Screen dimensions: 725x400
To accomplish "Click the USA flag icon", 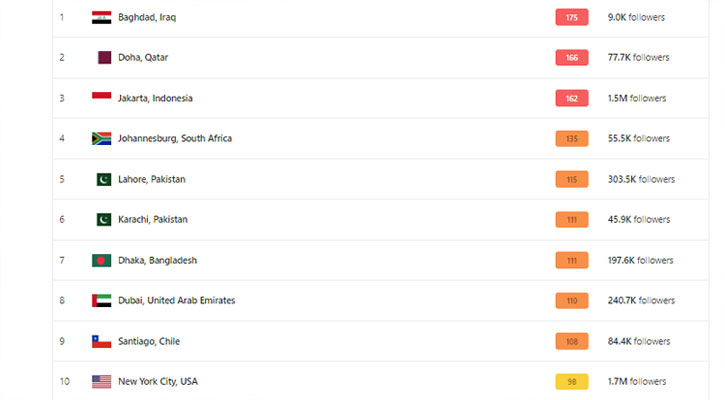I will 101,381.
